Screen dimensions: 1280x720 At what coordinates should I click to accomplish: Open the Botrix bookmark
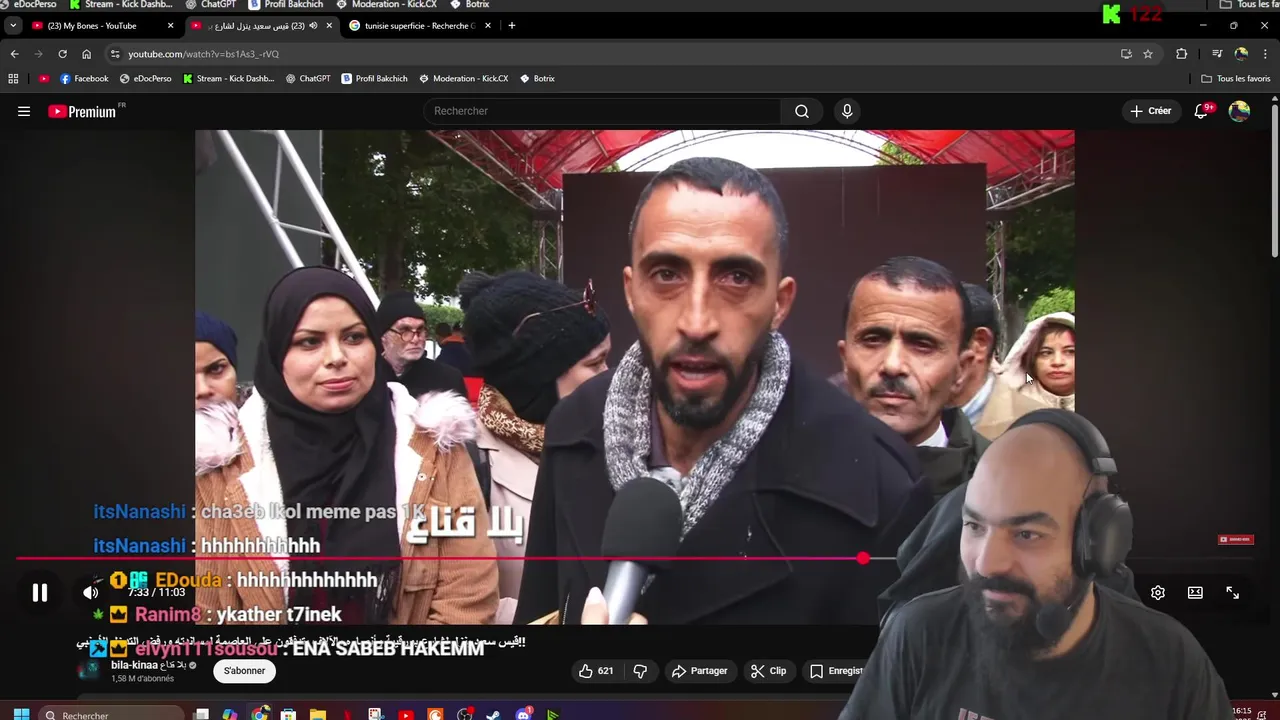537,78
